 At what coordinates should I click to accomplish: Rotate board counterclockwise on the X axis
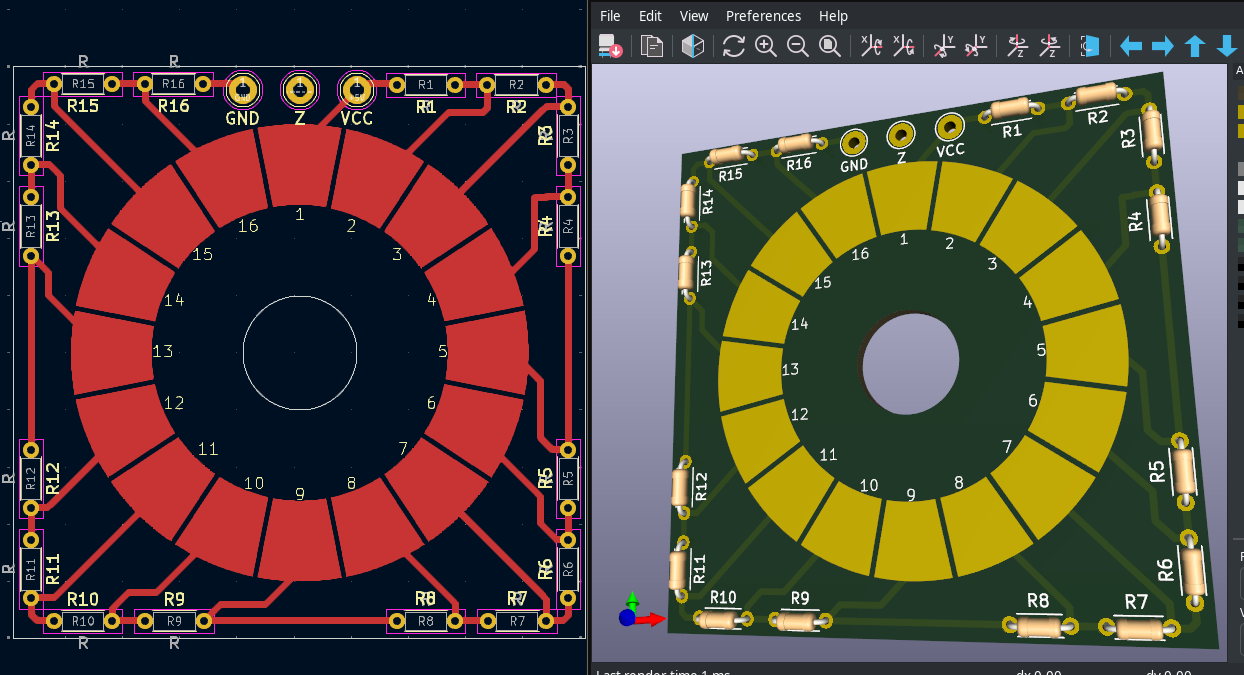903,45
